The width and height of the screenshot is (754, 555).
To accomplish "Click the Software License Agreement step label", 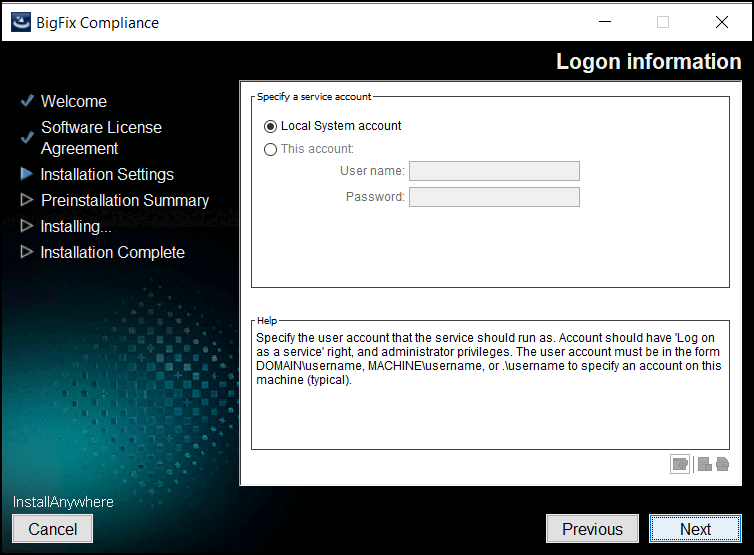I will click(x=101, y=138).
